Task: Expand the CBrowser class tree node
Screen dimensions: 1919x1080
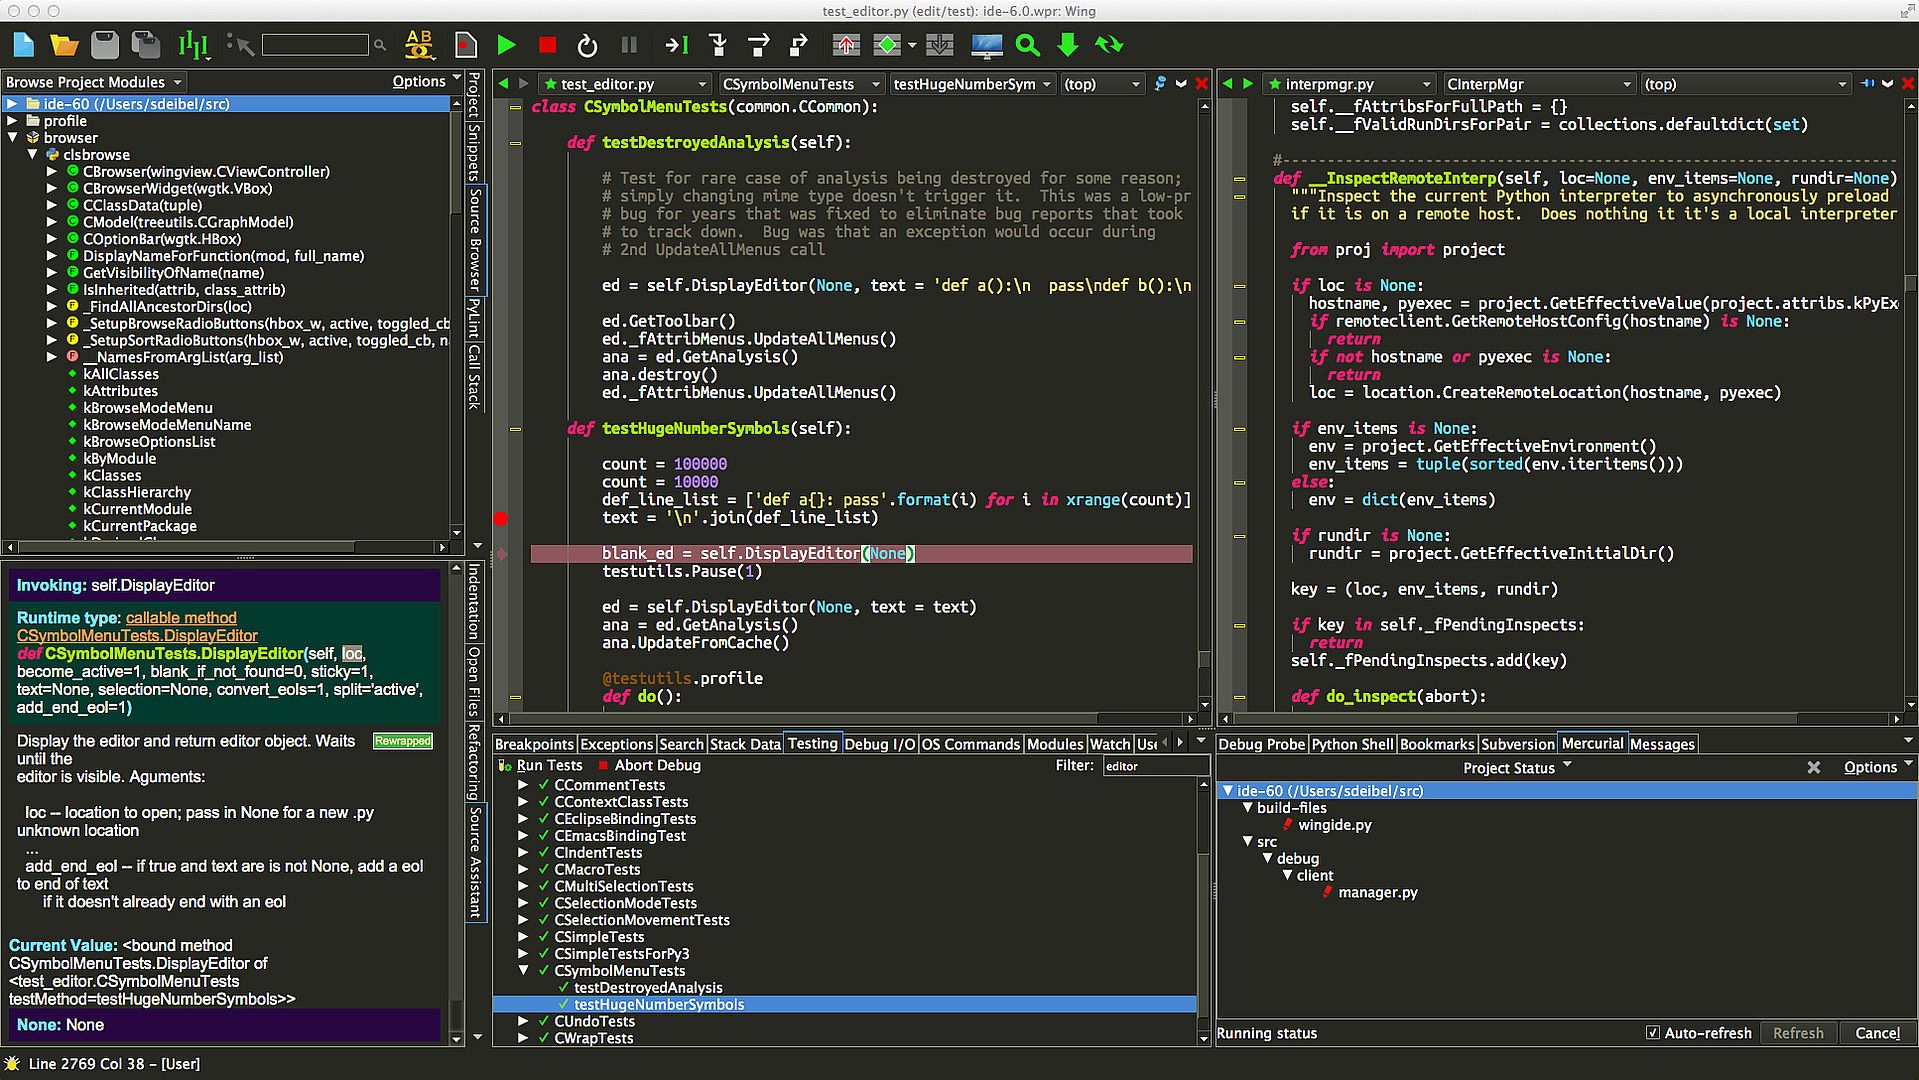Action: tap(52, 172)
